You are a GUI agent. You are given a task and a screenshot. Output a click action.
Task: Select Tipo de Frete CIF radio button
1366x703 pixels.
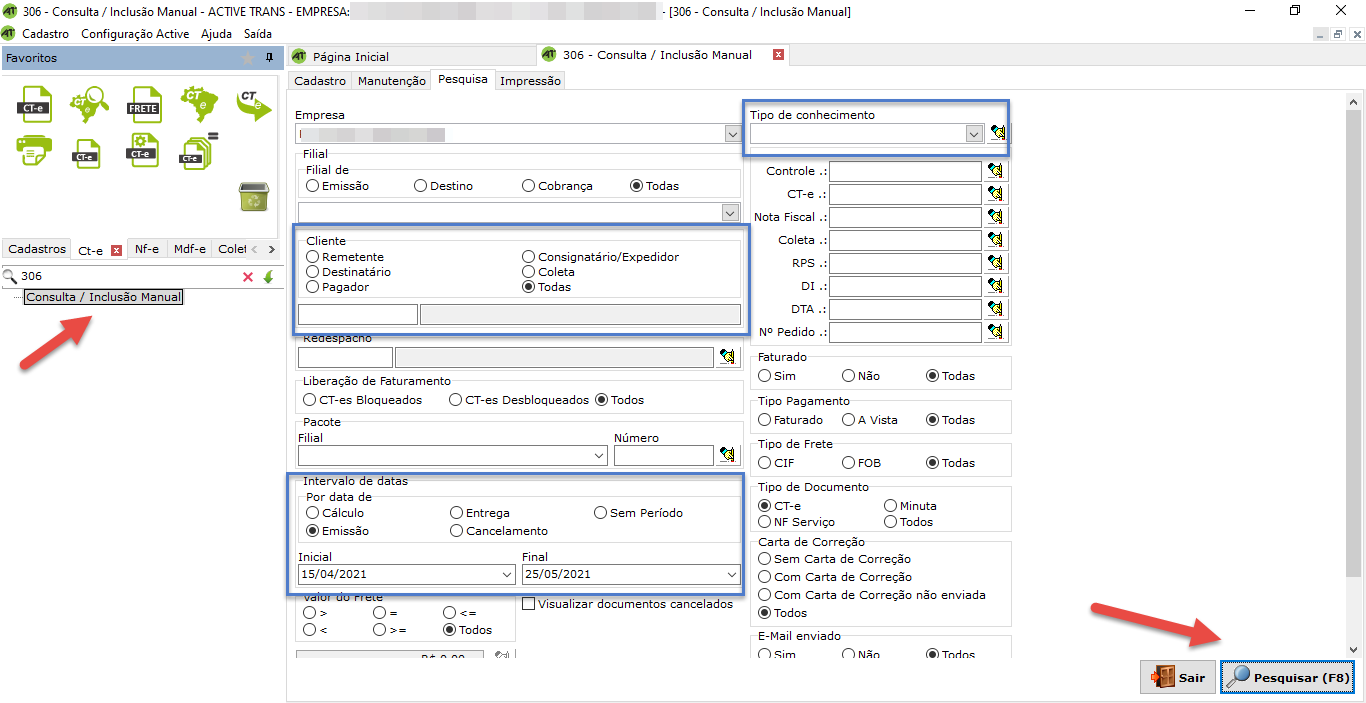[x=765, y=463]
